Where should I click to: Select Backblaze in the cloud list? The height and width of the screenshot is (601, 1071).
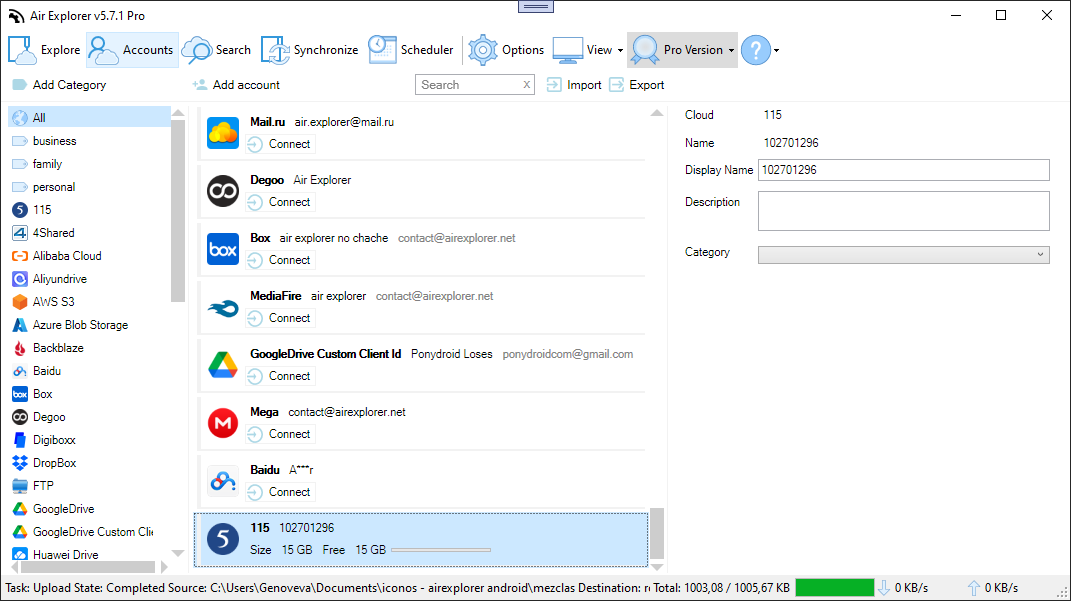tap(58, 348)
